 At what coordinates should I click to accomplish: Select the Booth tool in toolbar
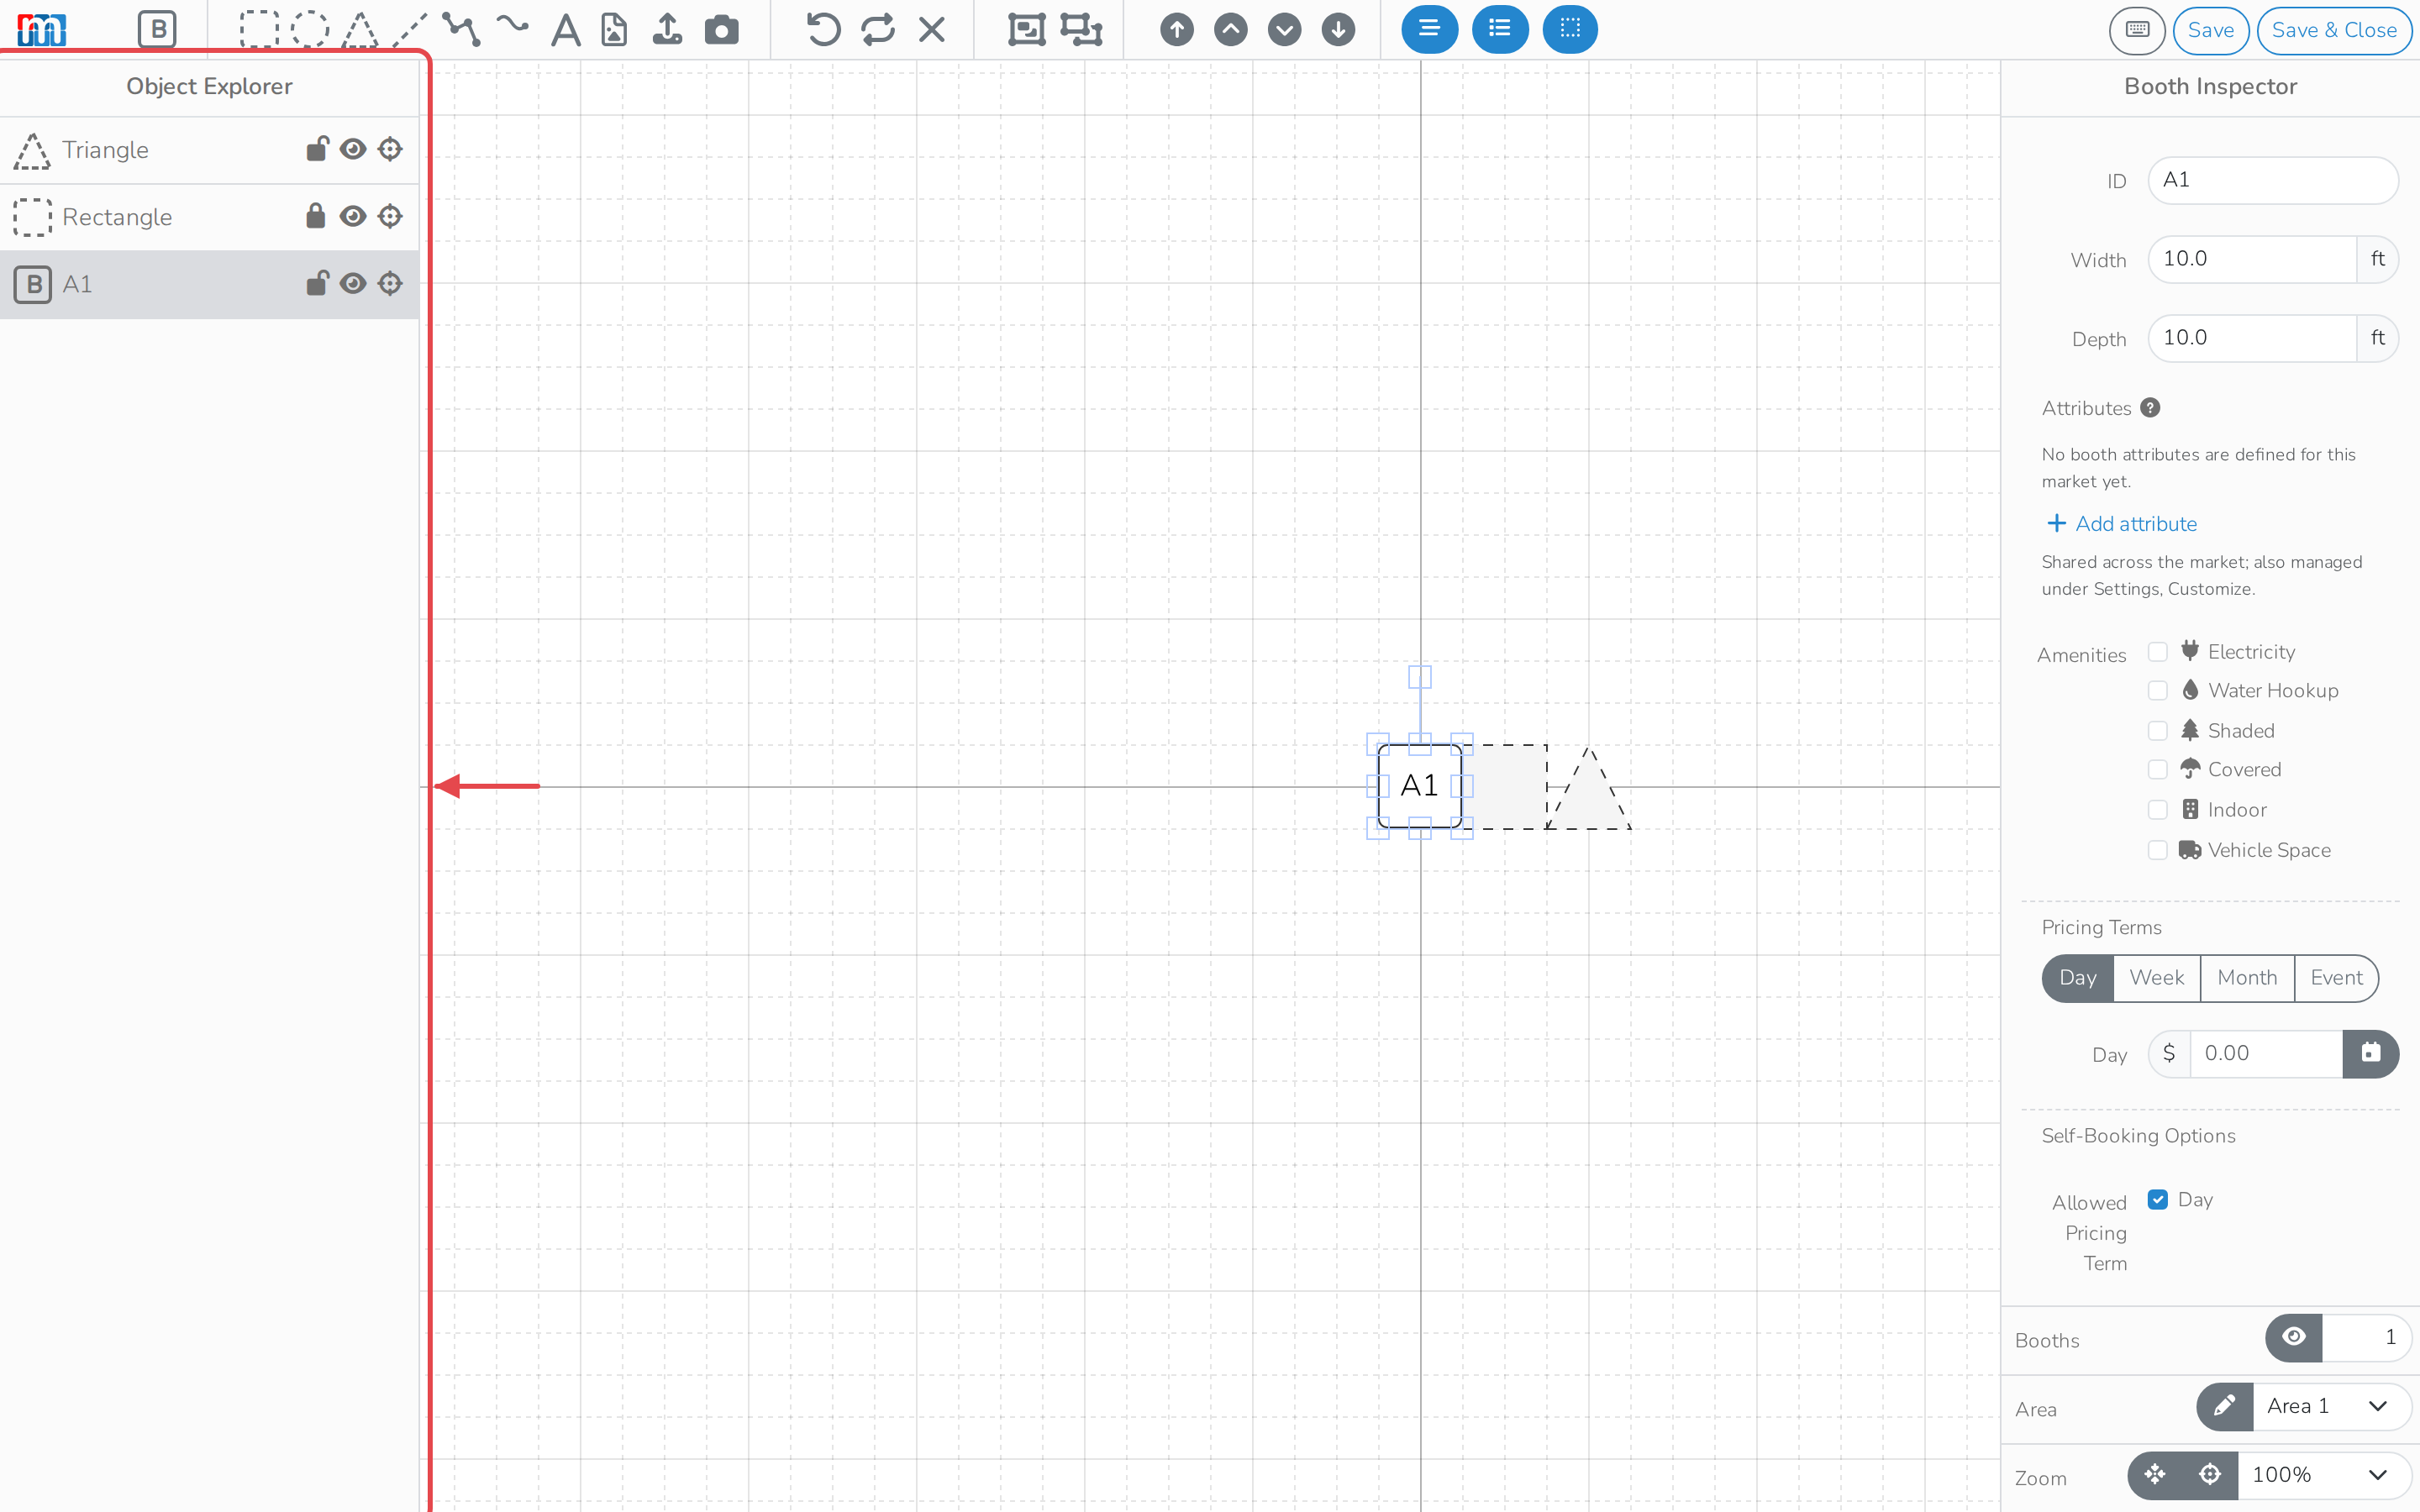pos(157,30)
